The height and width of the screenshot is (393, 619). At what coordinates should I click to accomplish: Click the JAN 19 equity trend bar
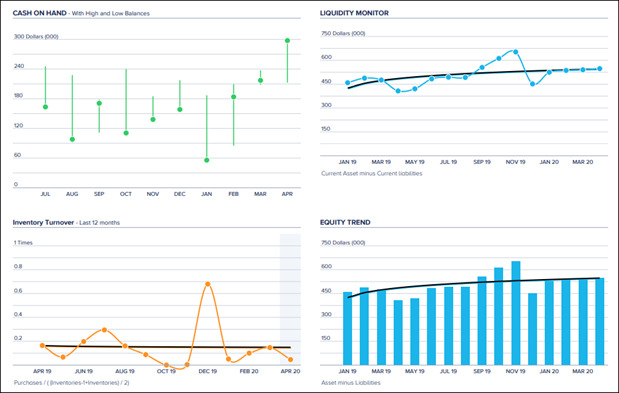[347, 328]
